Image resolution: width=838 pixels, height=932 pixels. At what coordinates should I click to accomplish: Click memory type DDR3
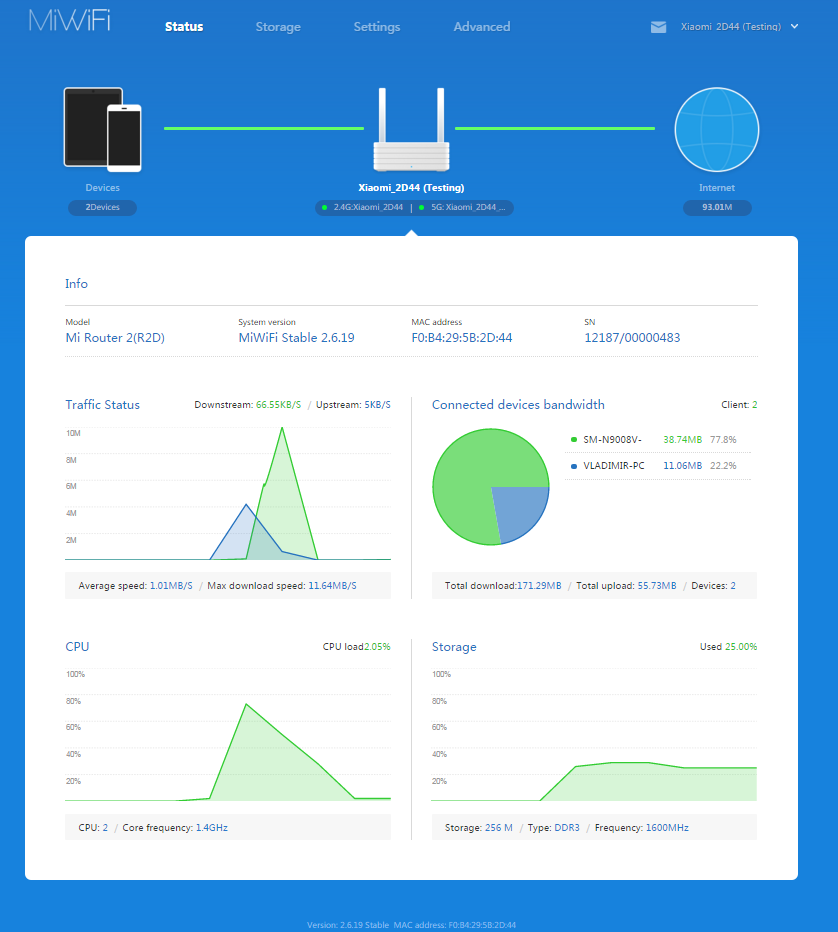coord(567,828)
